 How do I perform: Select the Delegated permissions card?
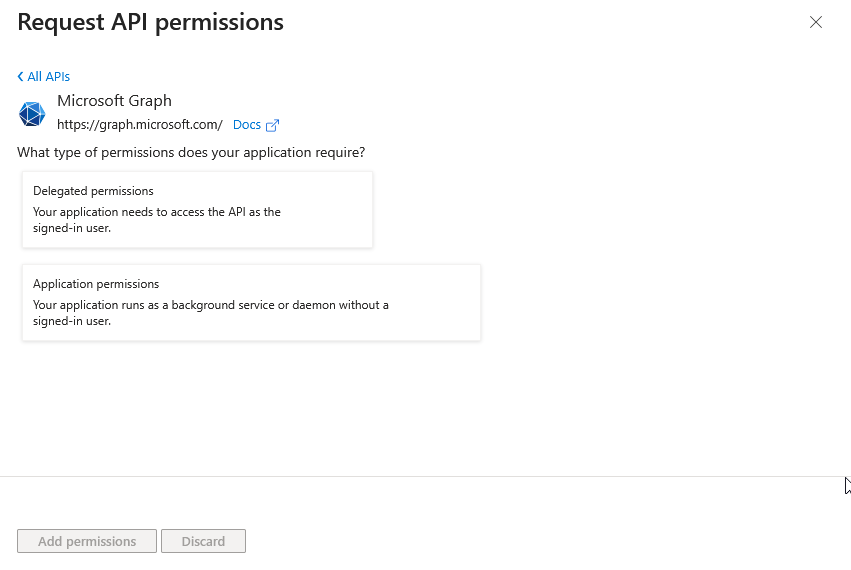click(197, 209)
